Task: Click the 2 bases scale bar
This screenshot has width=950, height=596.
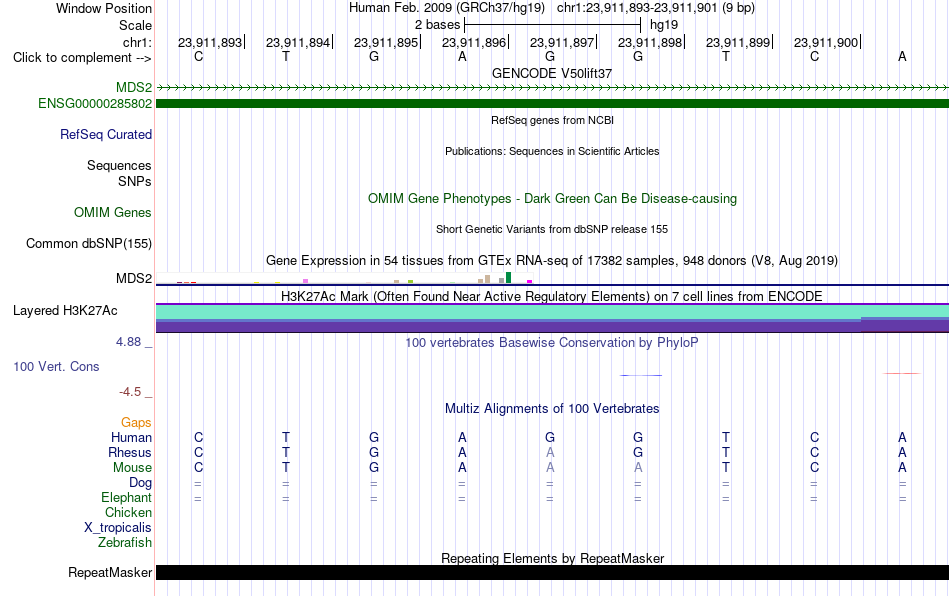Action: click(x=552, y=25)
